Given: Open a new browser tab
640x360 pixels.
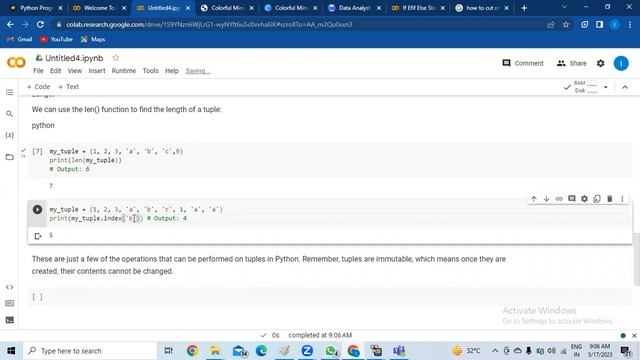Looking at the screenshot, I should click(524, 8).
